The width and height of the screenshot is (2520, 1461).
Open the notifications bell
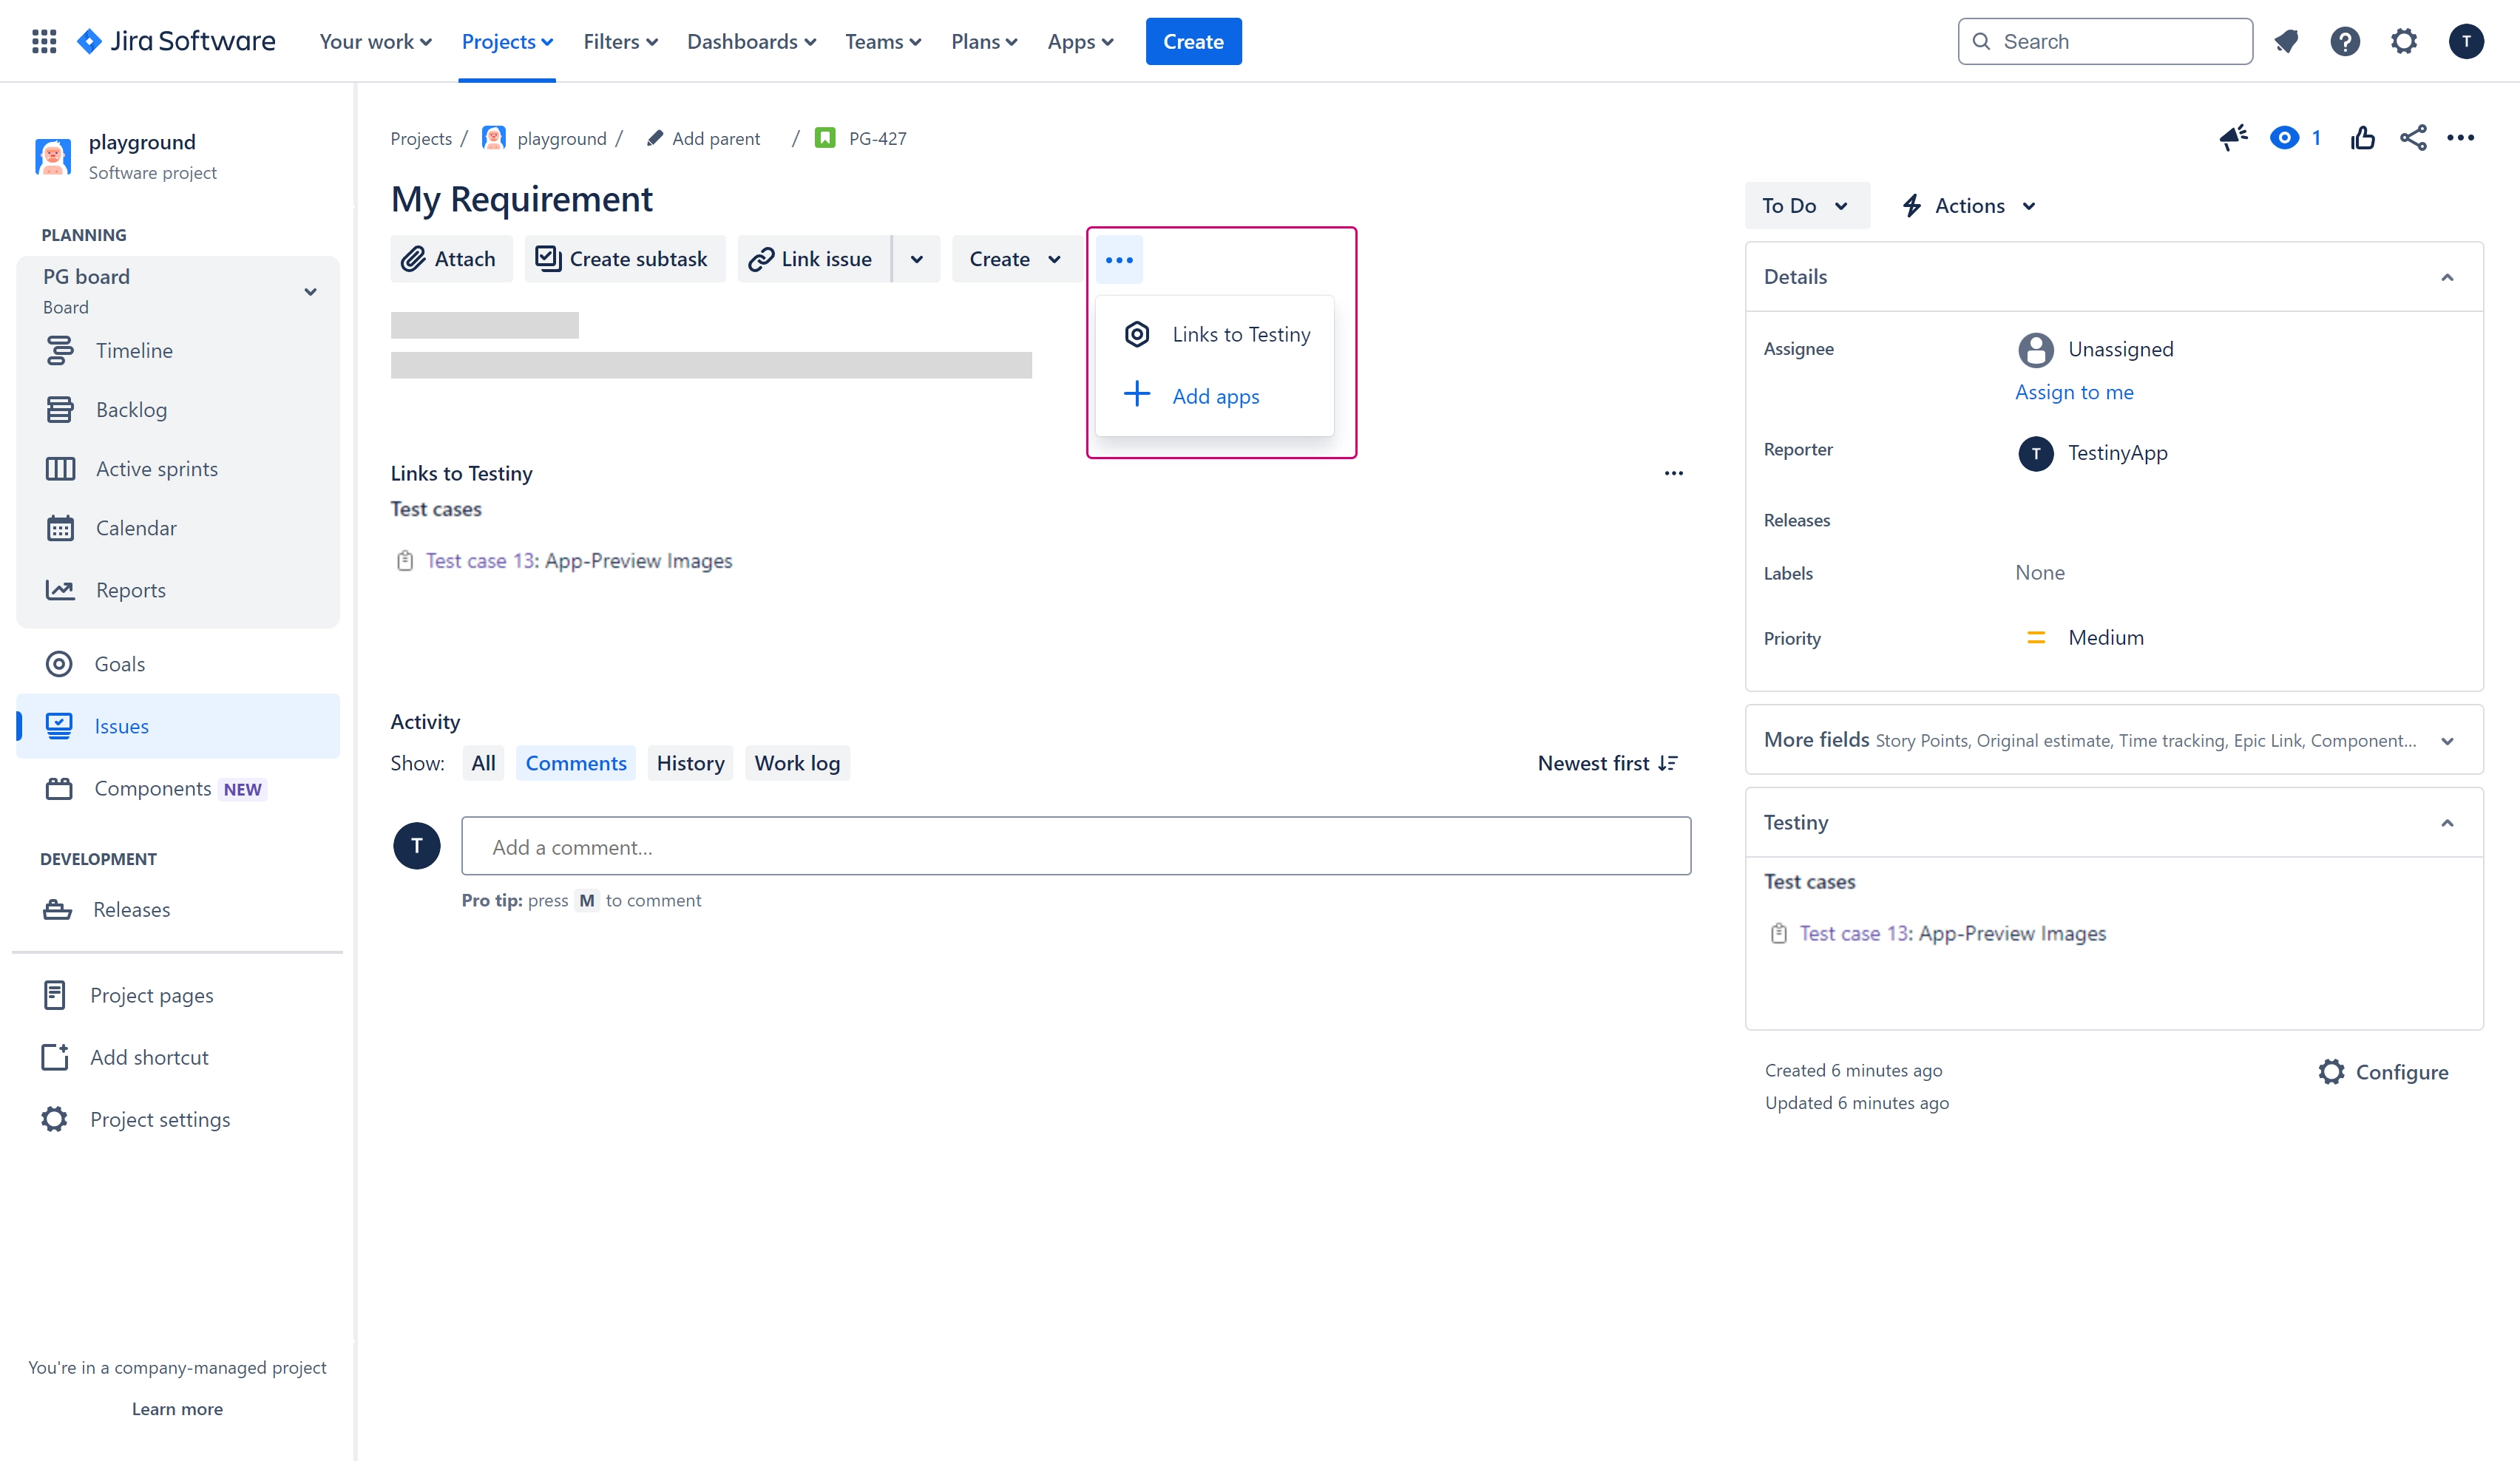coord(2286,41)
